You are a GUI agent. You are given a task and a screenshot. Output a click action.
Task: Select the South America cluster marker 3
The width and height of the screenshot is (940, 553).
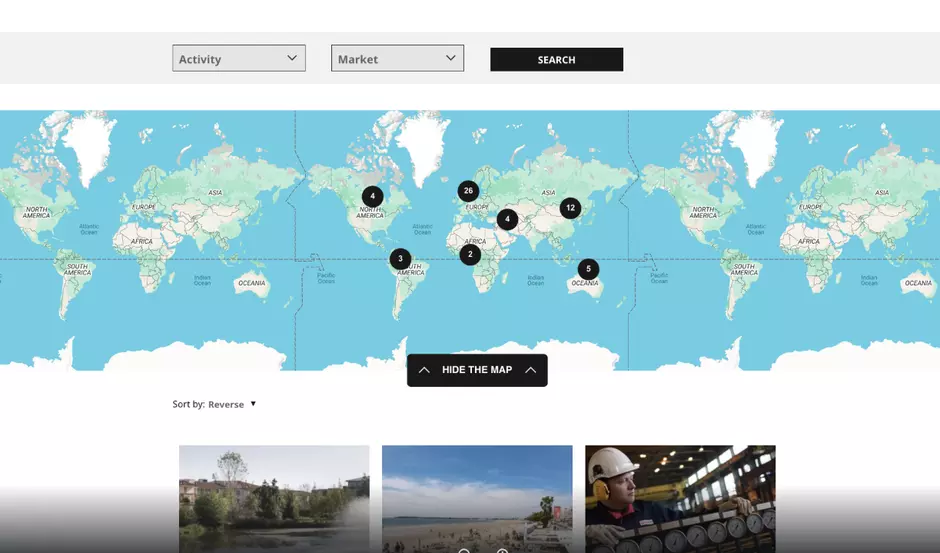[x=400, y=259]
